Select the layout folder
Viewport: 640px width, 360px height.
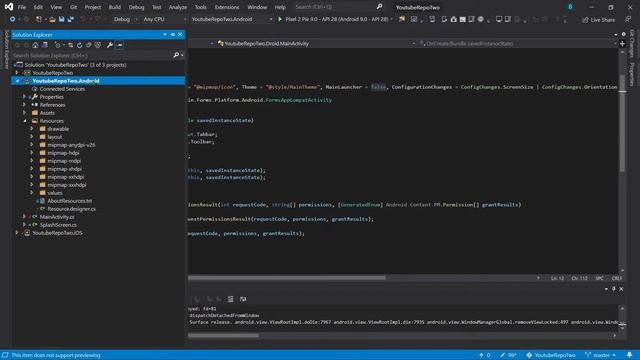[x=54, y=137]
